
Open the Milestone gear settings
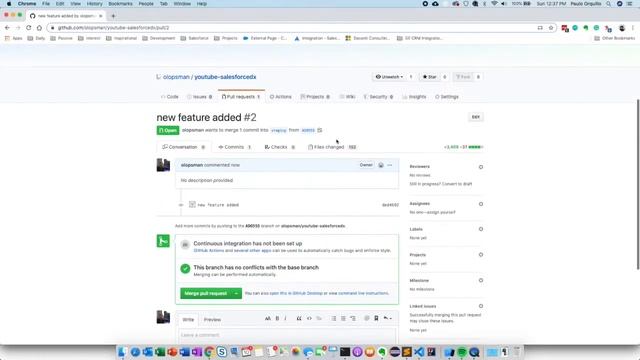coord(481,280)
